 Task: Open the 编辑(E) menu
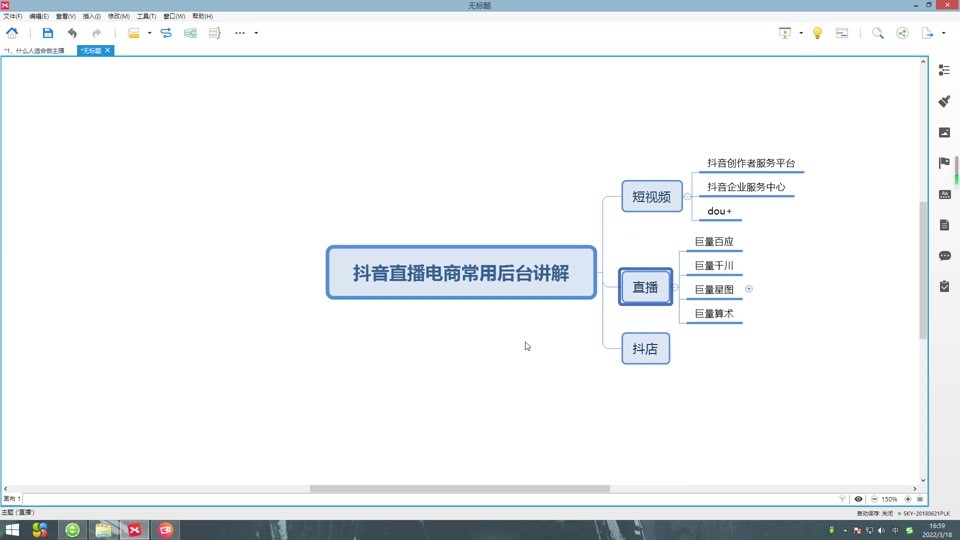pos(39,17)
